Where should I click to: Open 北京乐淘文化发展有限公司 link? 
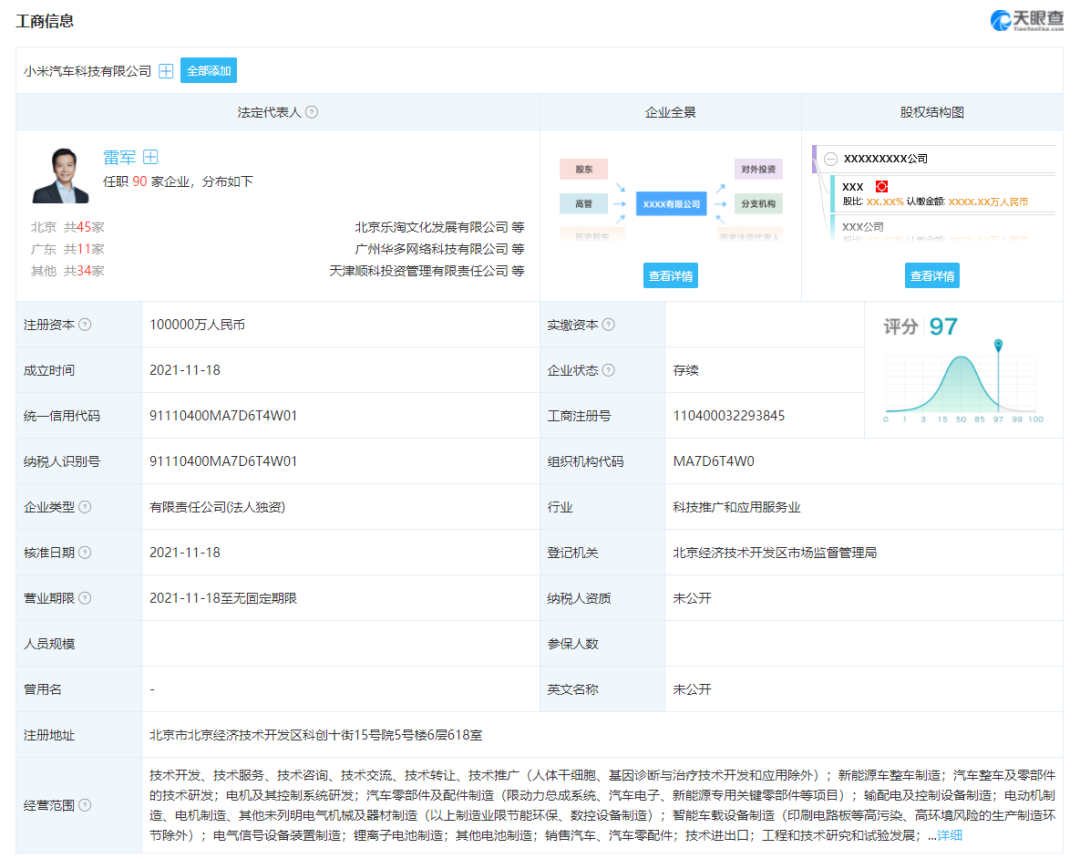pos(431,227)
